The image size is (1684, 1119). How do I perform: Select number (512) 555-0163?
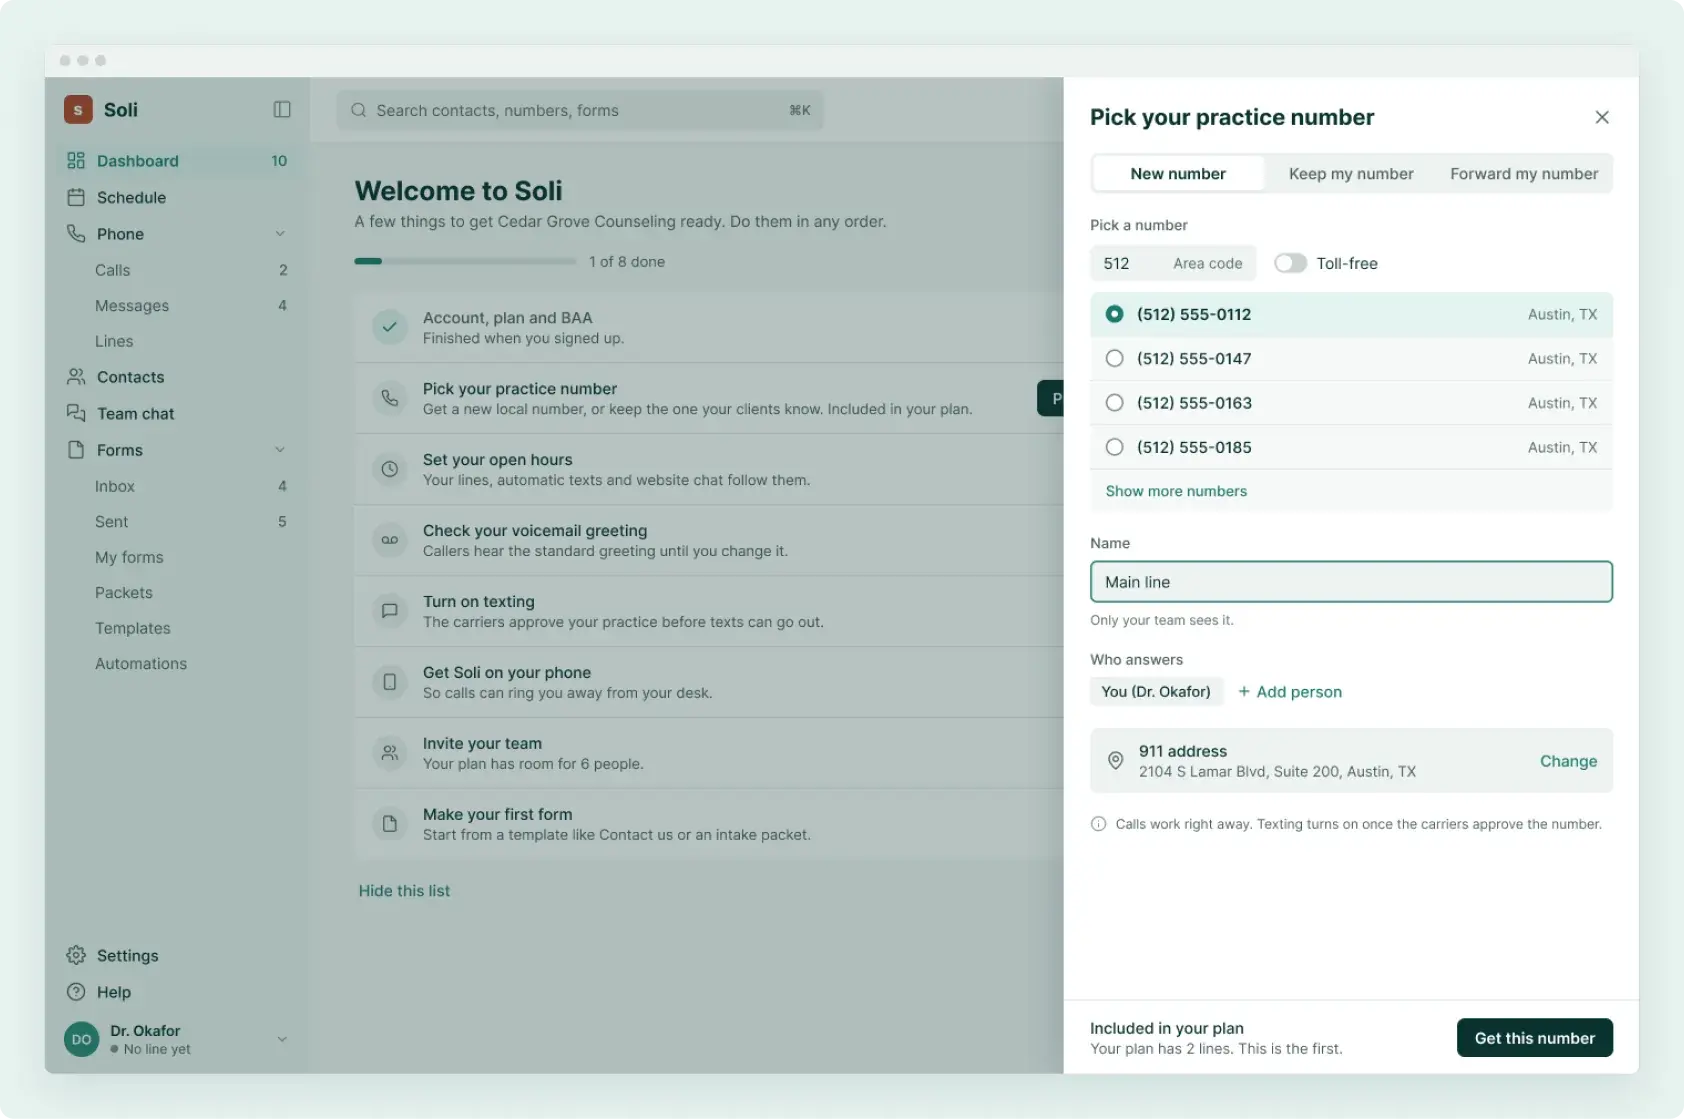1351,403
